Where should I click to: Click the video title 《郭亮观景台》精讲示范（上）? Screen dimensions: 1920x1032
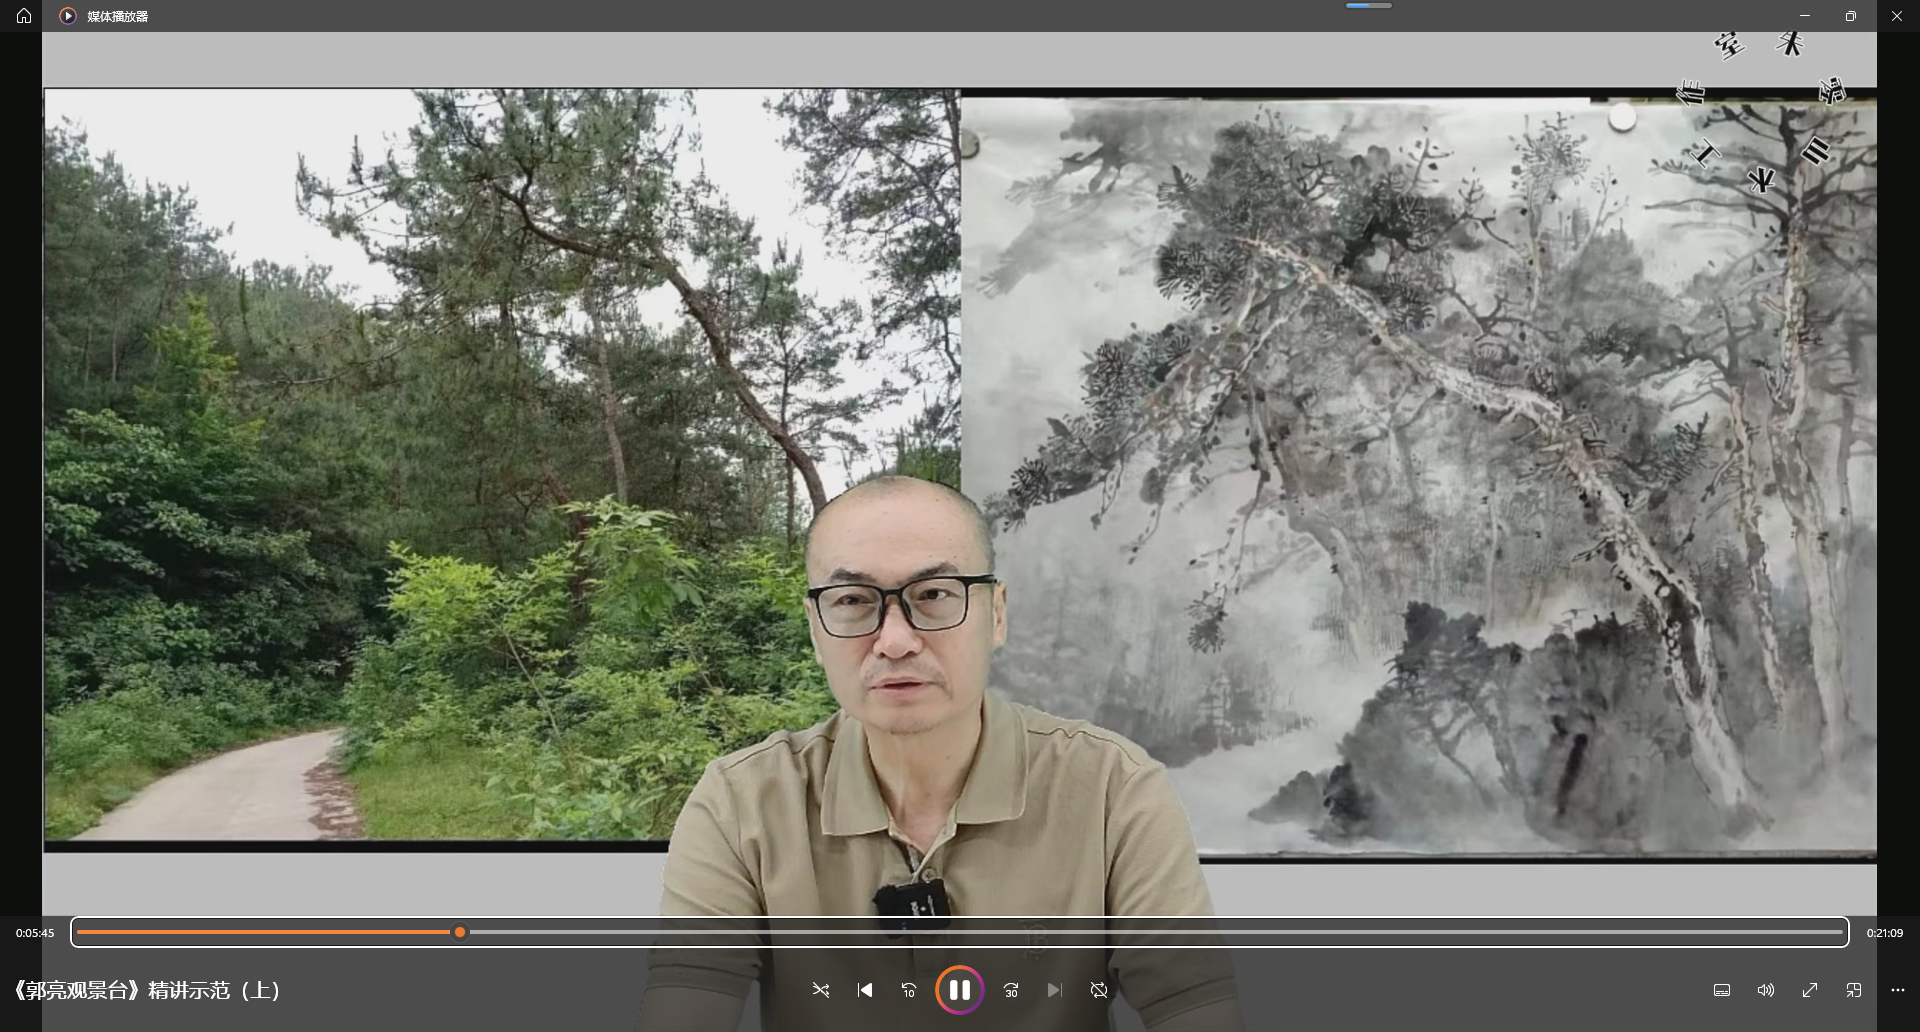pyautogui.click(x=146, y=990)
